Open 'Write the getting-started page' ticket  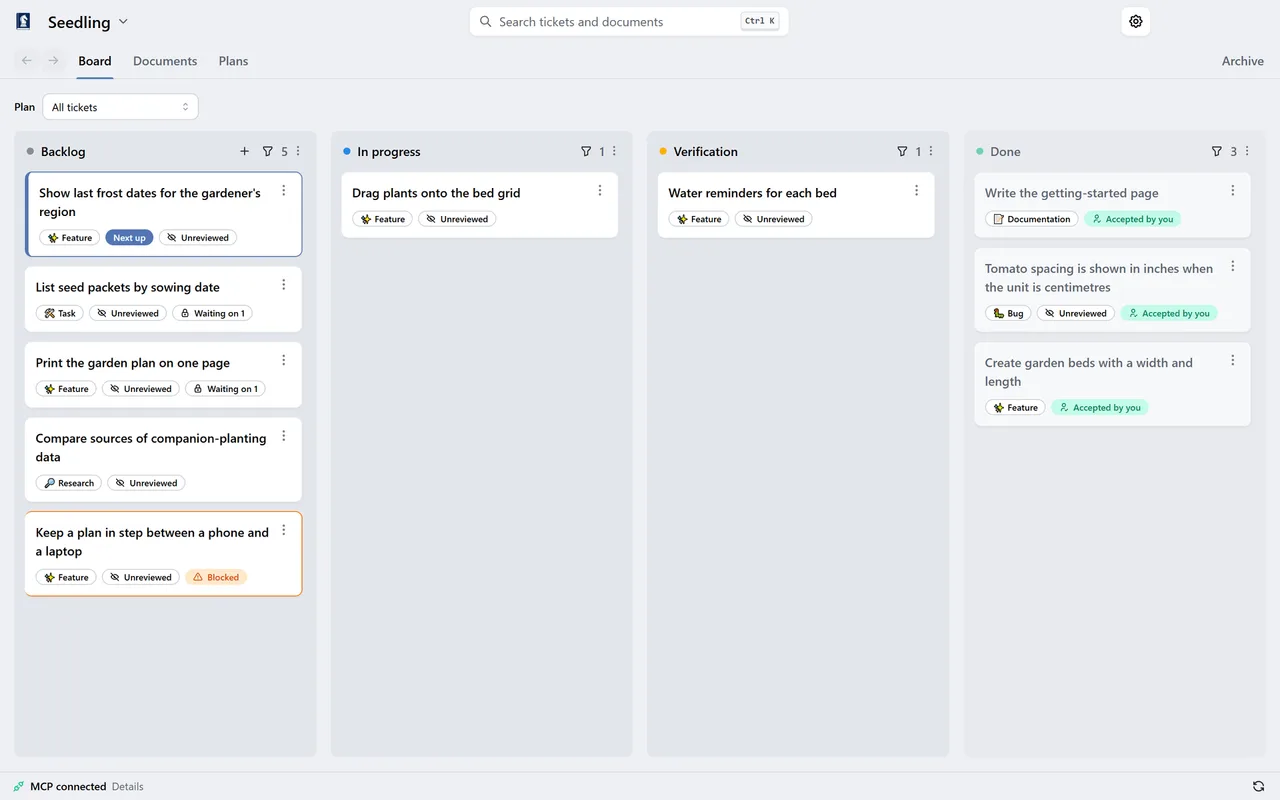1071,193
